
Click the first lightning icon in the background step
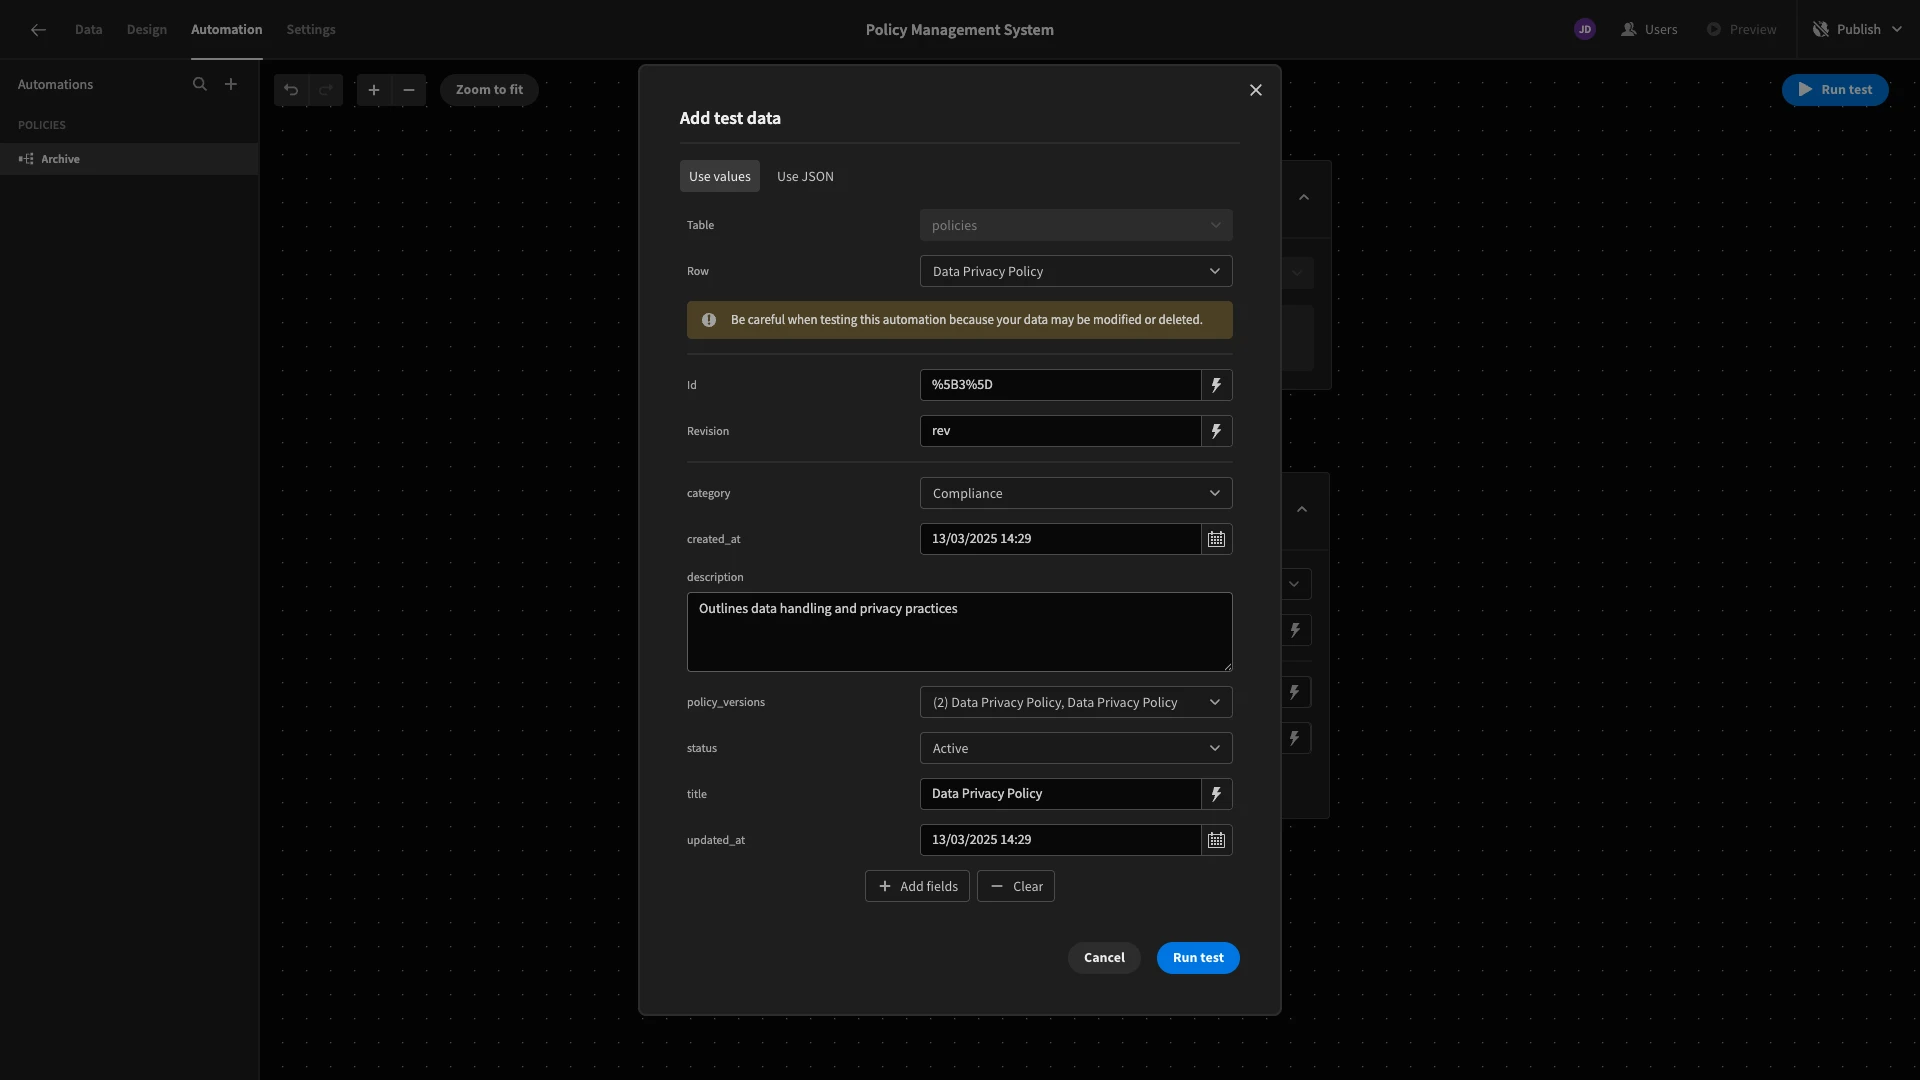click(1295, 631)
